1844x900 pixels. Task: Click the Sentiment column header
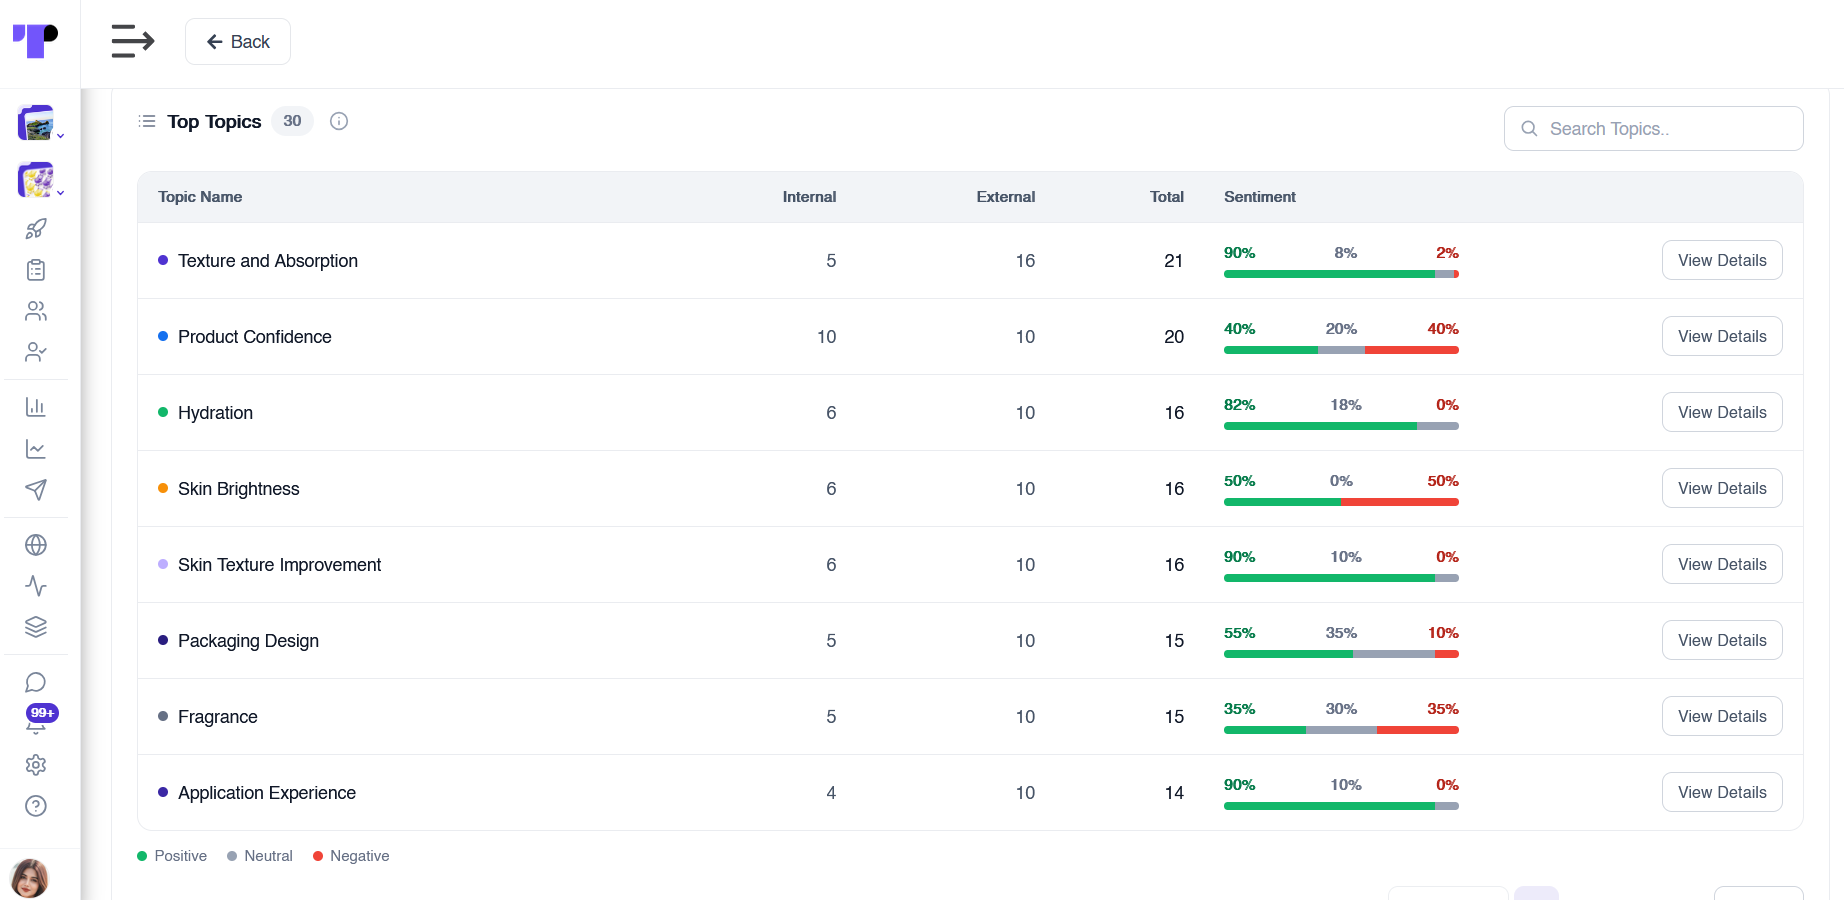(x=1260, y=197)
